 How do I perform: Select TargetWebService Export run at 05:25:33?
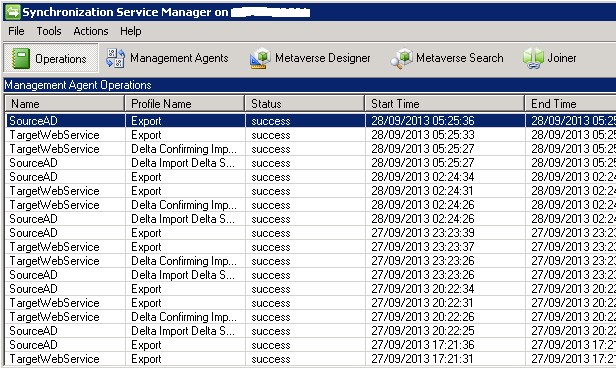310,135
